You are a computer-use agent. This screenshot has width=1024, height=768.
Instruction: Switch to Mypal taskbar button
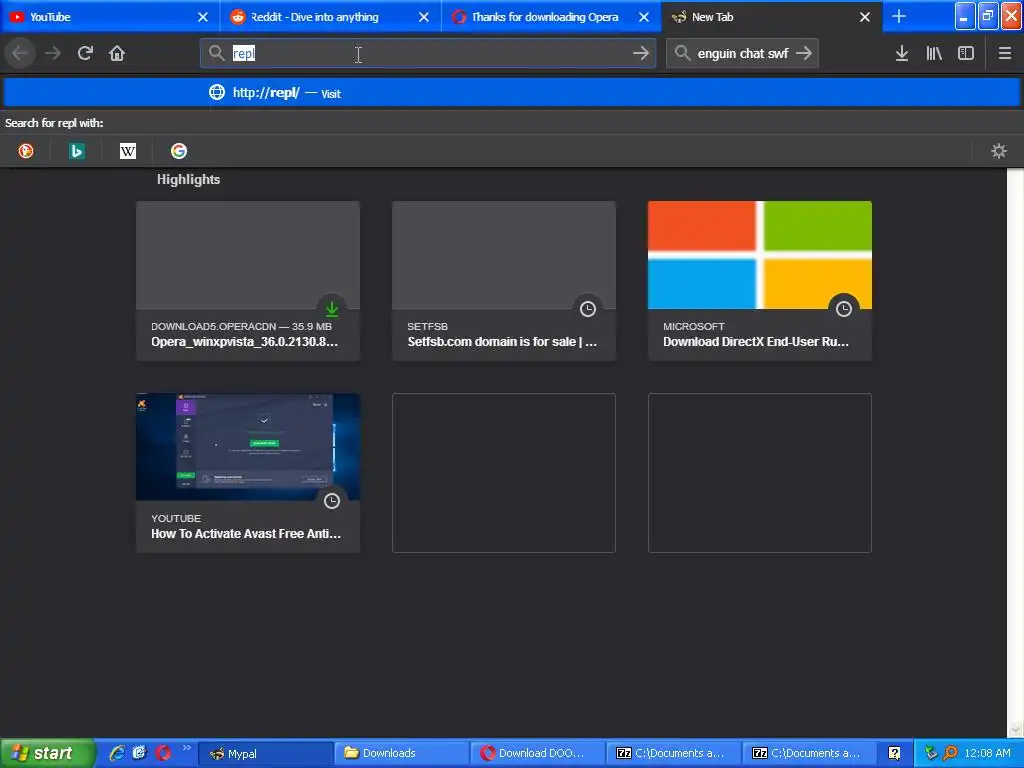click(265, 753)
